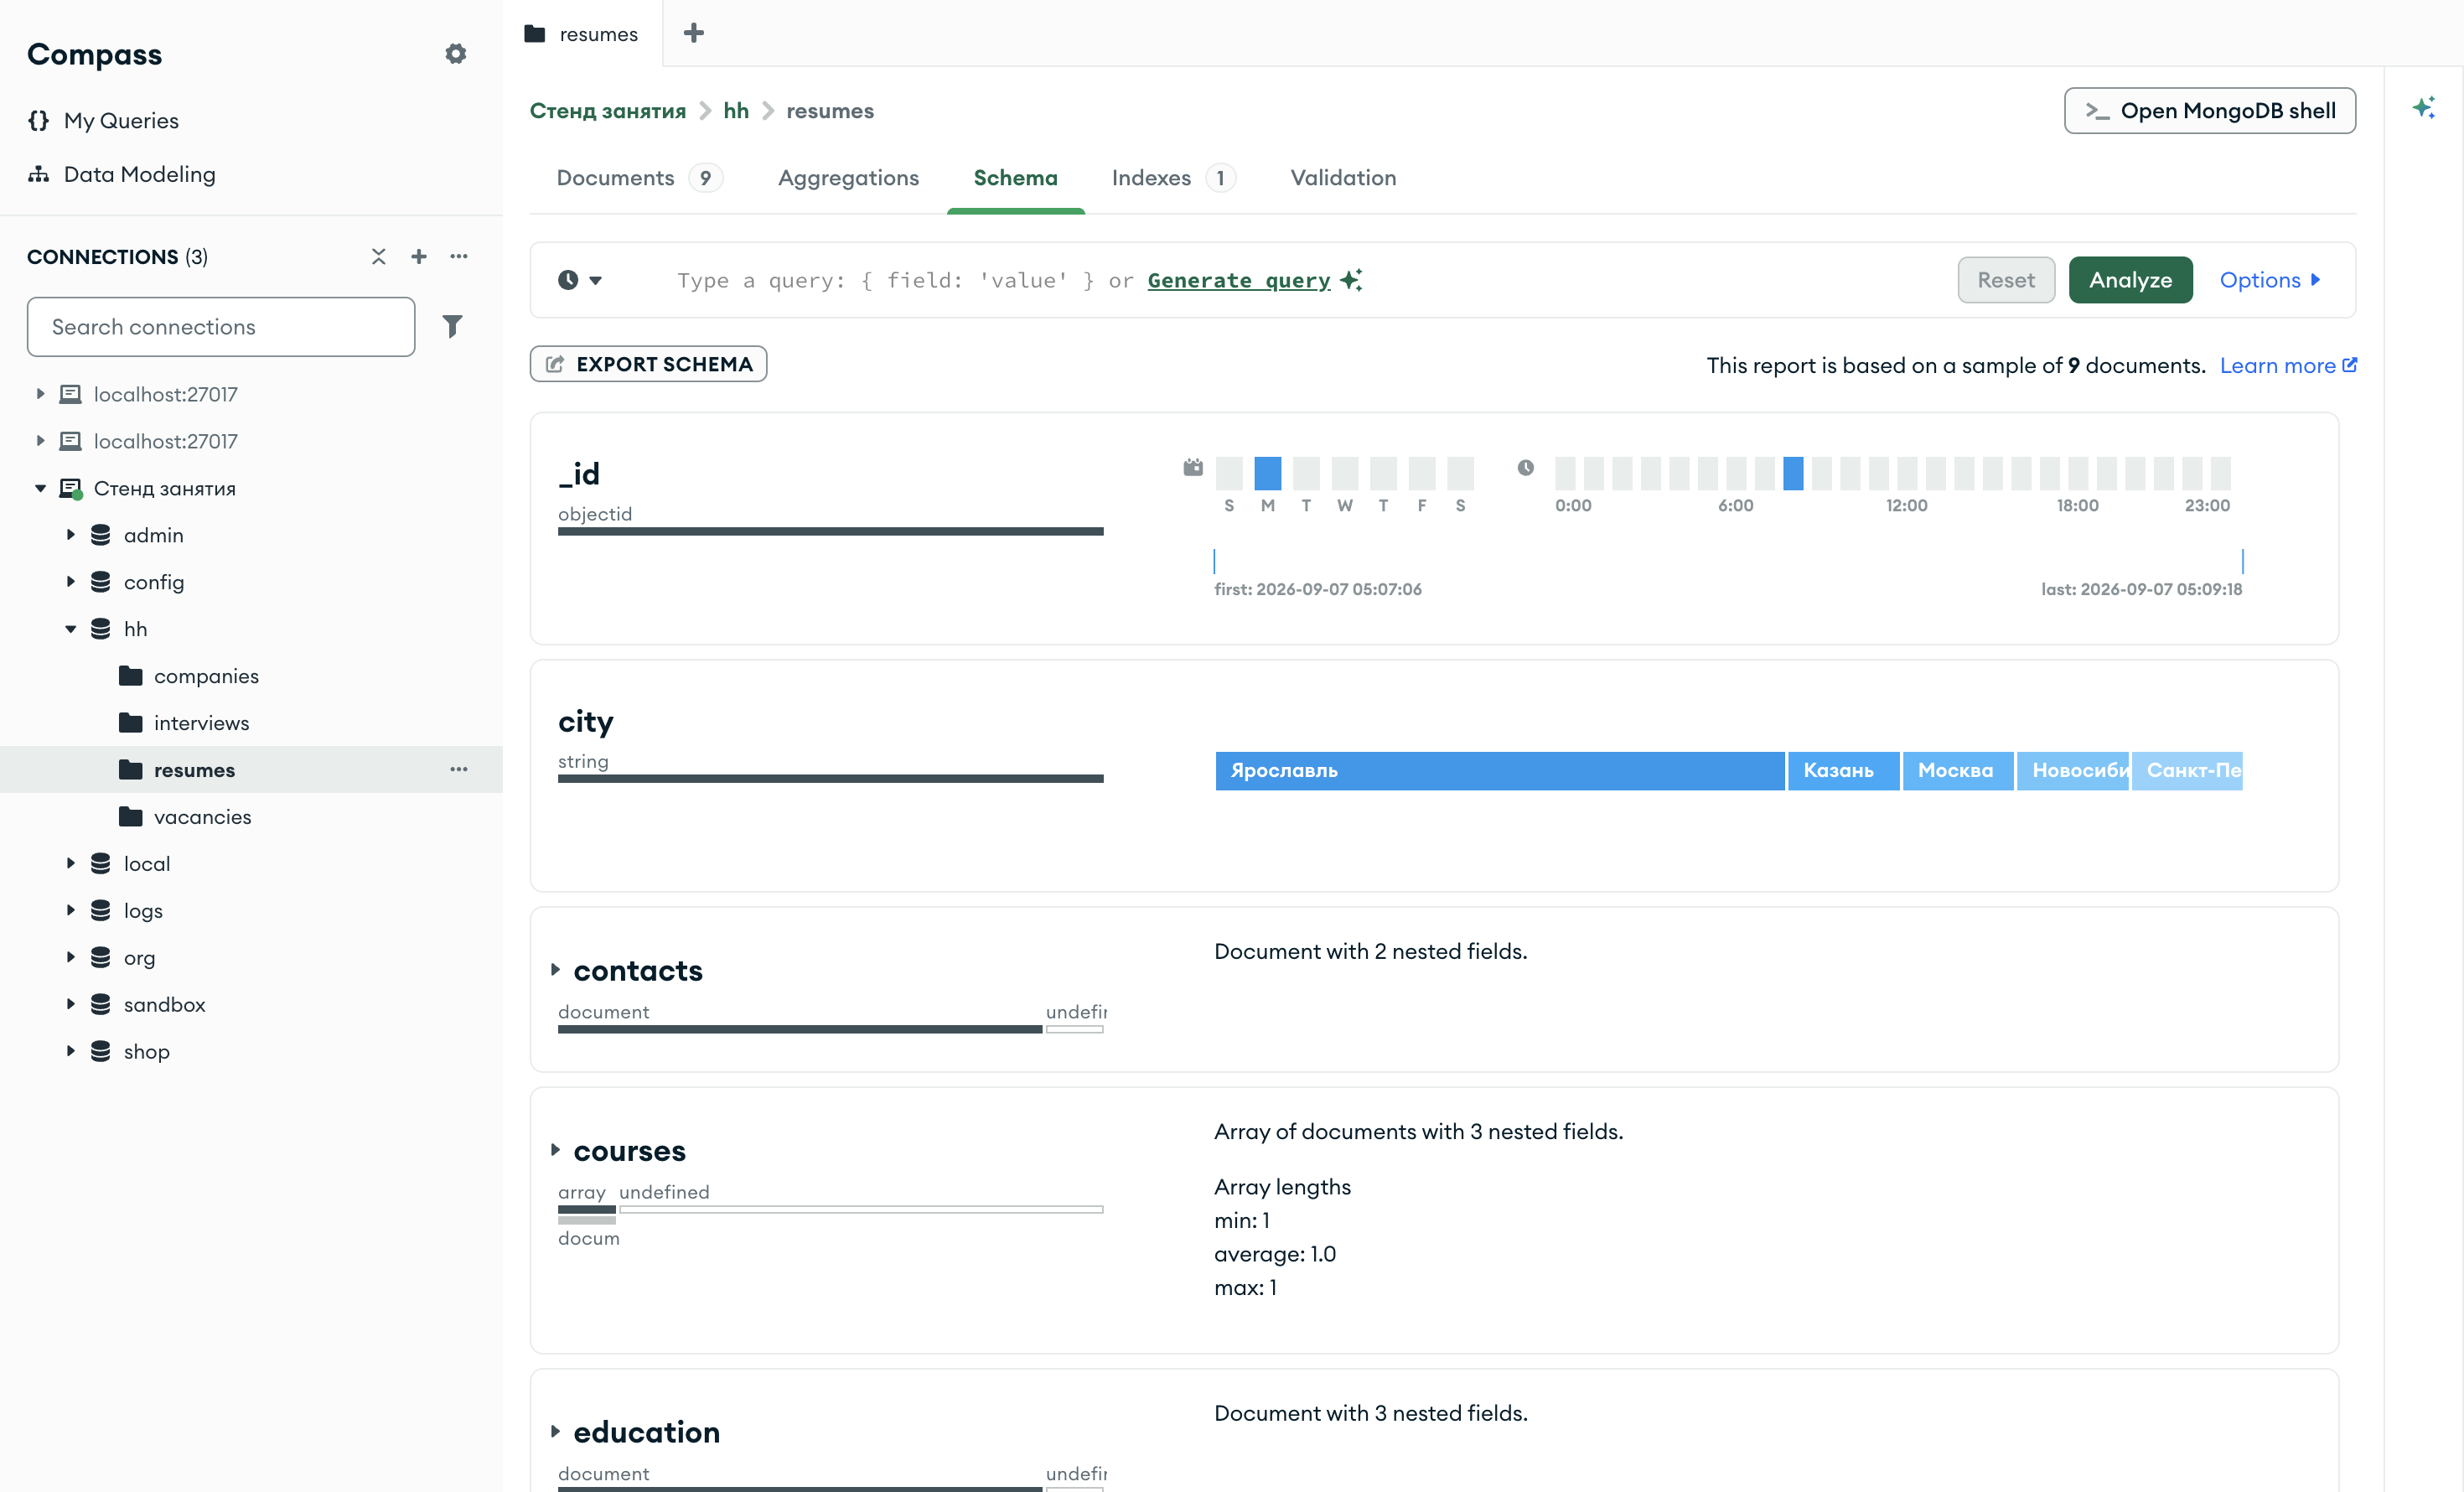Collapse the hh database
The image size is (2464, 1492).
pyautogui.click(x=70, y=629)
